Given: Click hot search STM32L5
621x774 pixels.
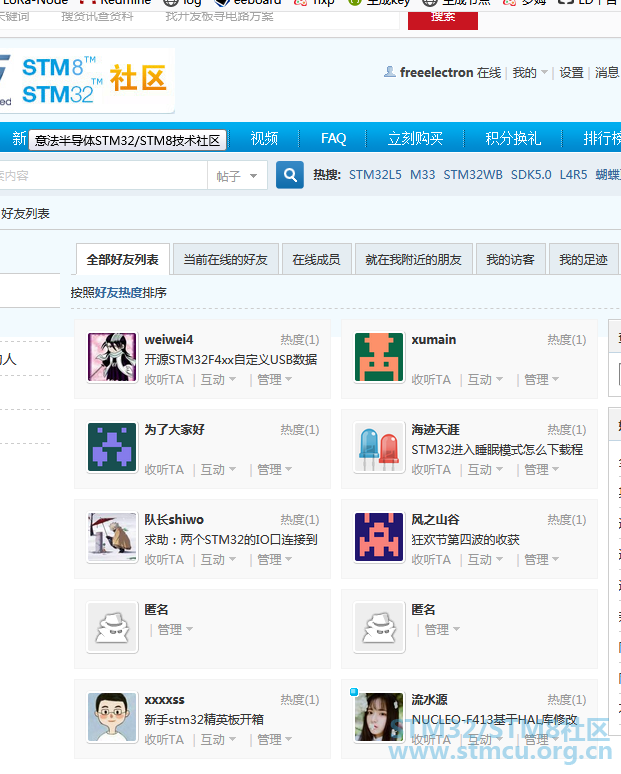Looking at the screenshot, I should pos(375,175).
